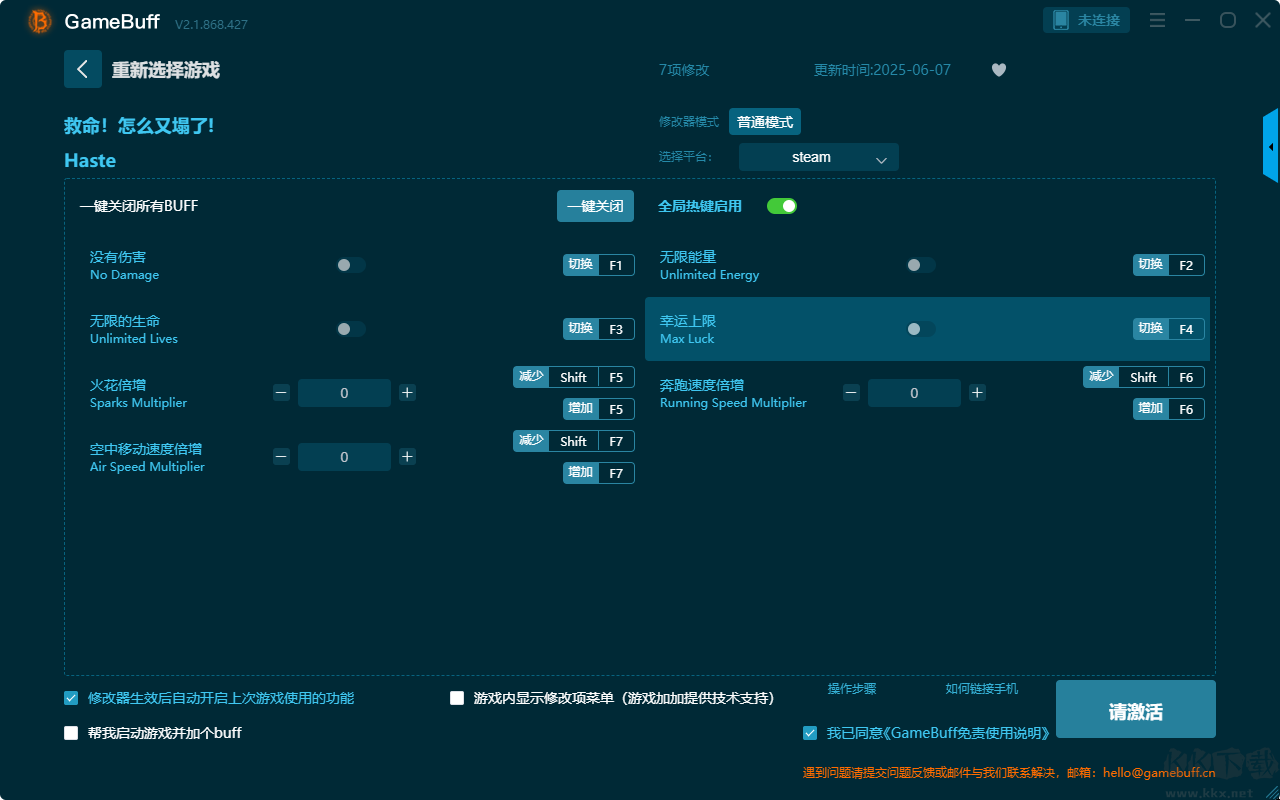Click the Sparks Multiplier value field
The height and width of the screenshot is (800, 1280).
click(x=344, y=393)
